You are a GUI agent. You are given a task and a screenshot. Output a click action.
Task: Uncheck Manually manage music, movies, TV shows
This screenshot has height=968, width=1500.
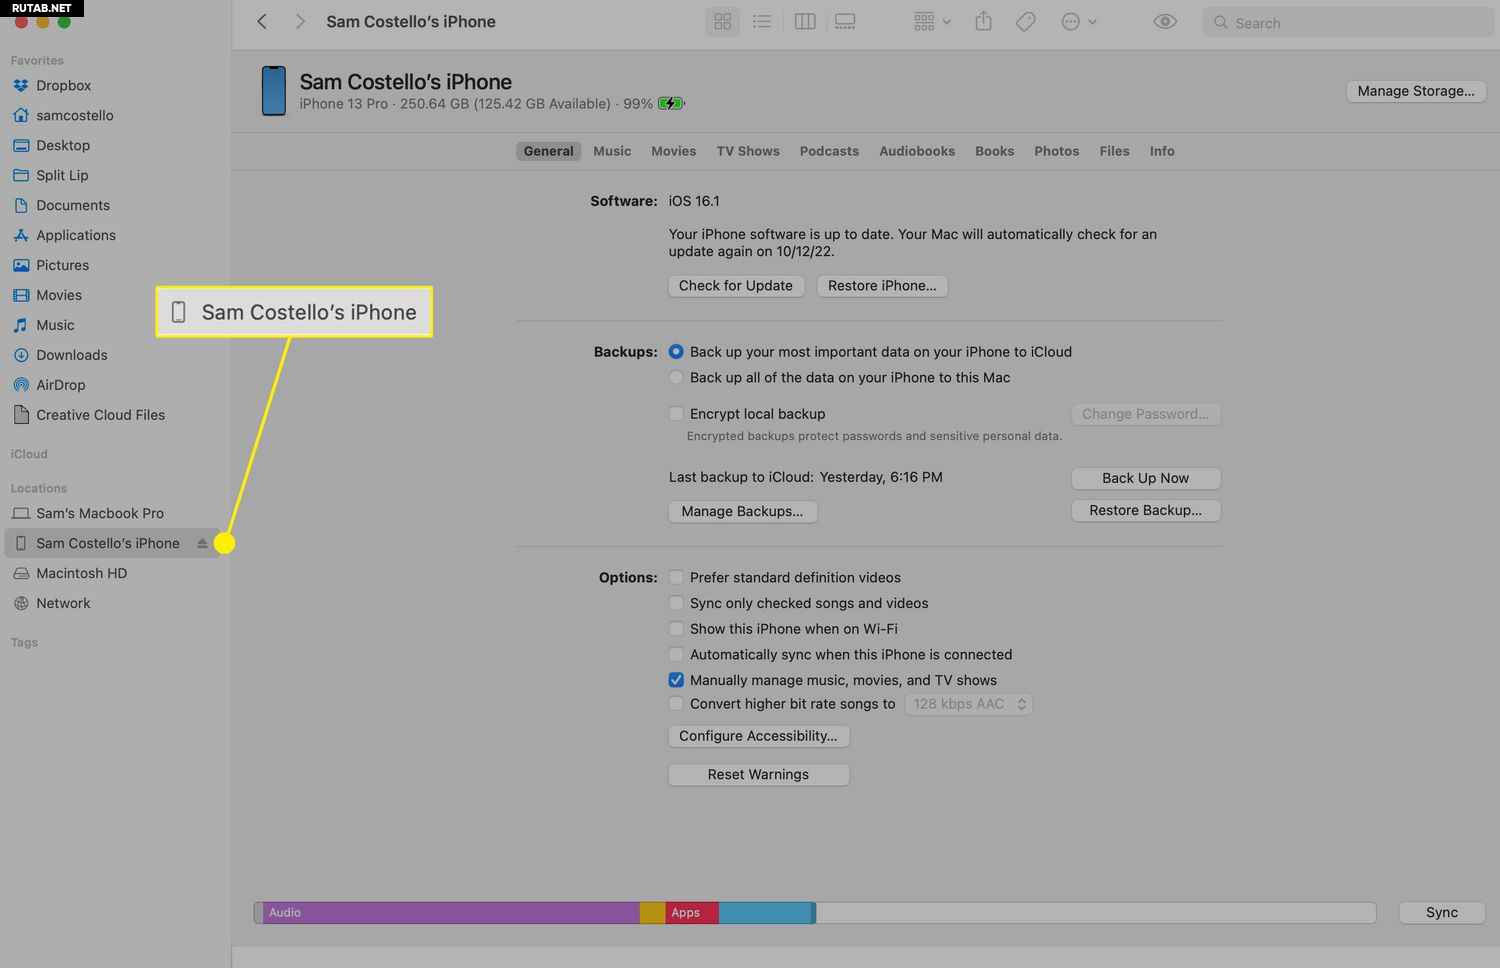pos(676,680)
